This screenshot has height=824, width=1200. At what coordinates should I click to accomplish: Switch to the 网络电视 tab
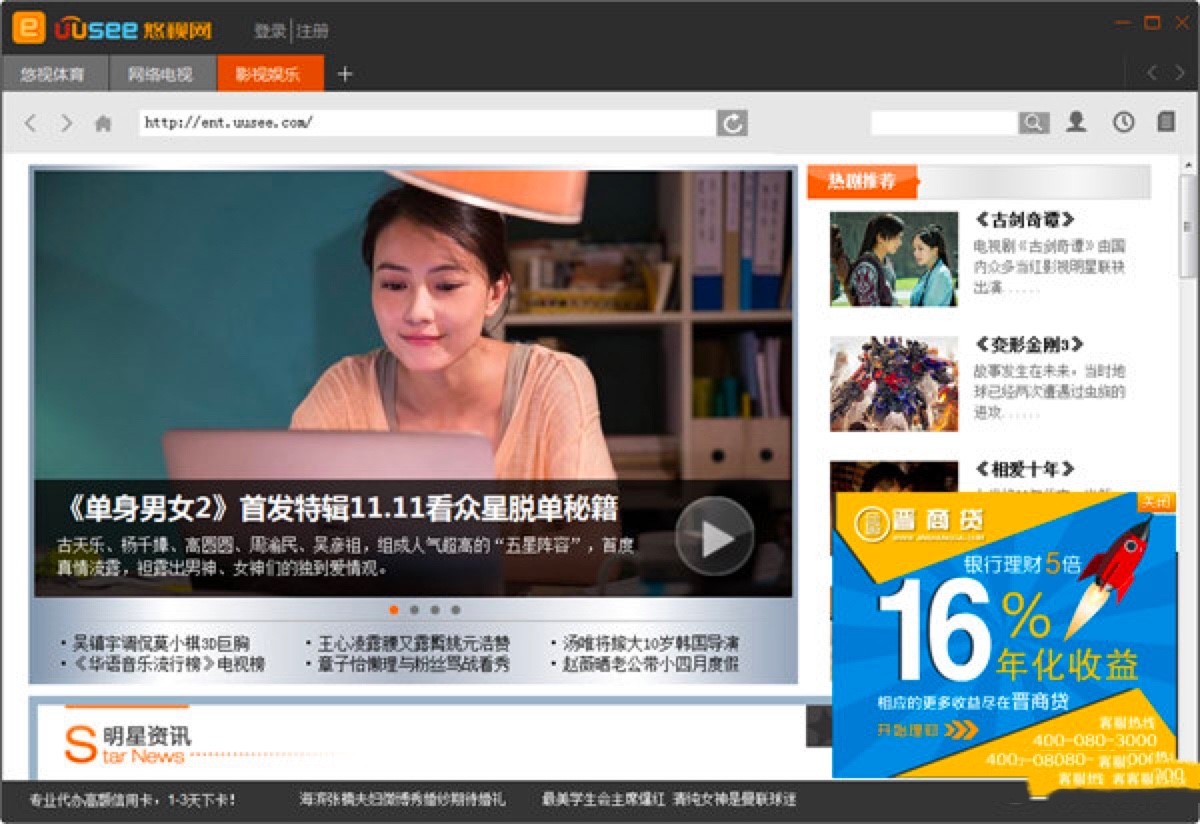(160, 74)
